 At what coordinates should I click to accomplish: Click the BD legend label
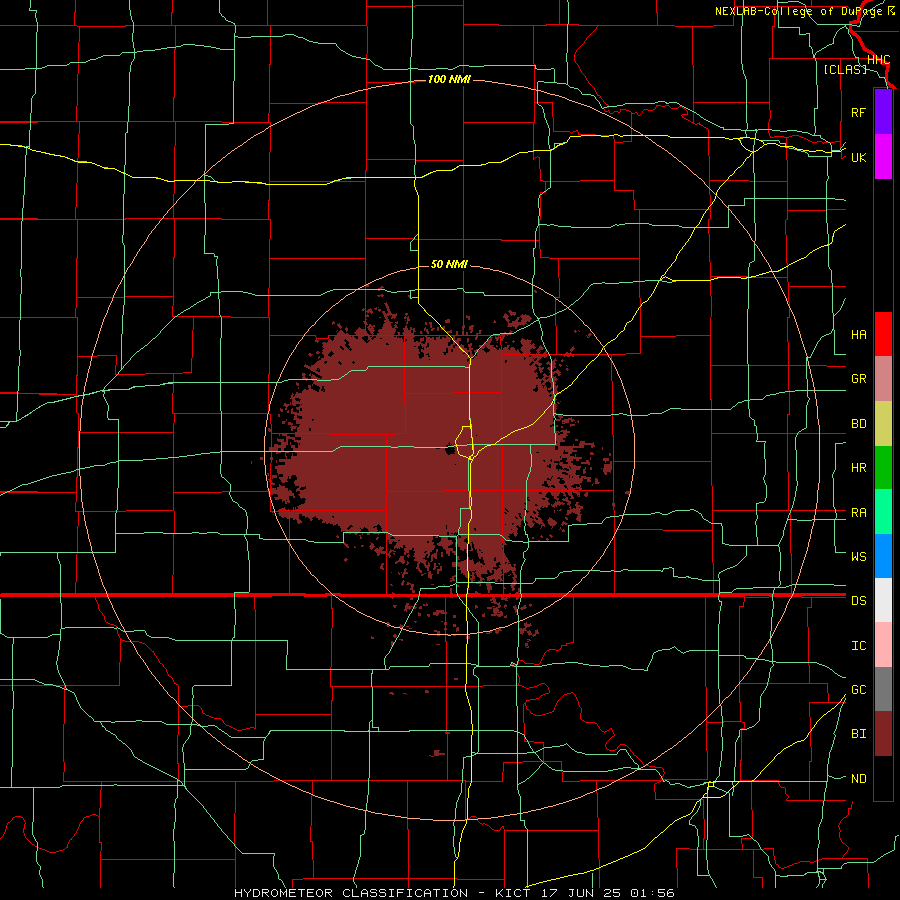coord(858,424)
